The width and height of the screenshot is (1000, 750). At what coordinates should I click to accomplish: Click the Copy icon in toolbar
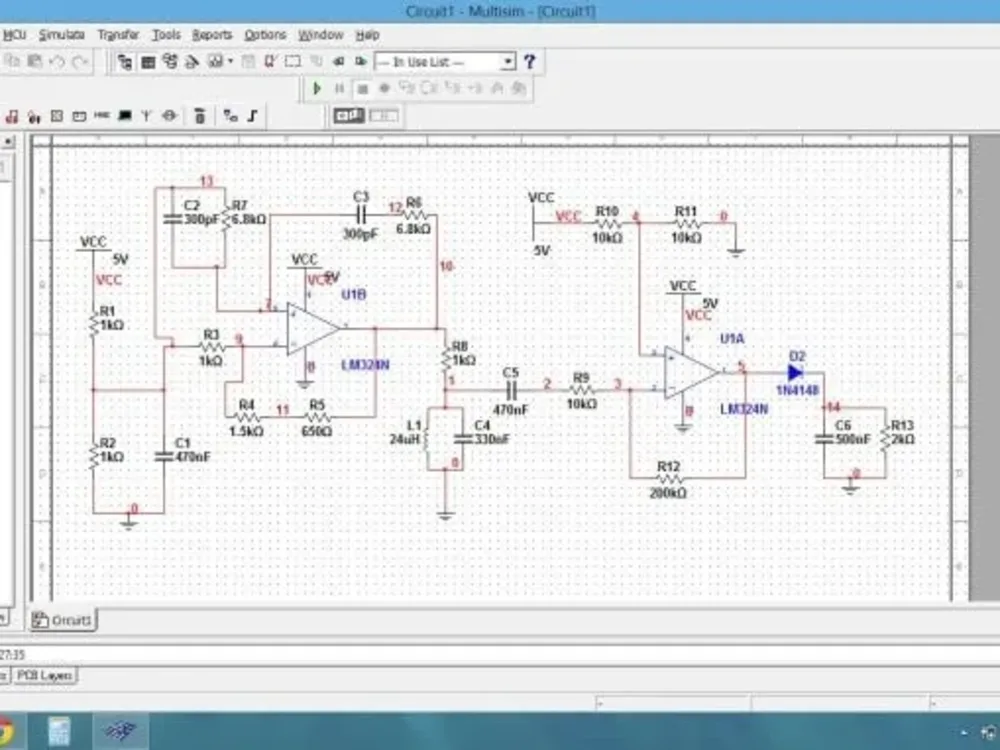point(12,61)
